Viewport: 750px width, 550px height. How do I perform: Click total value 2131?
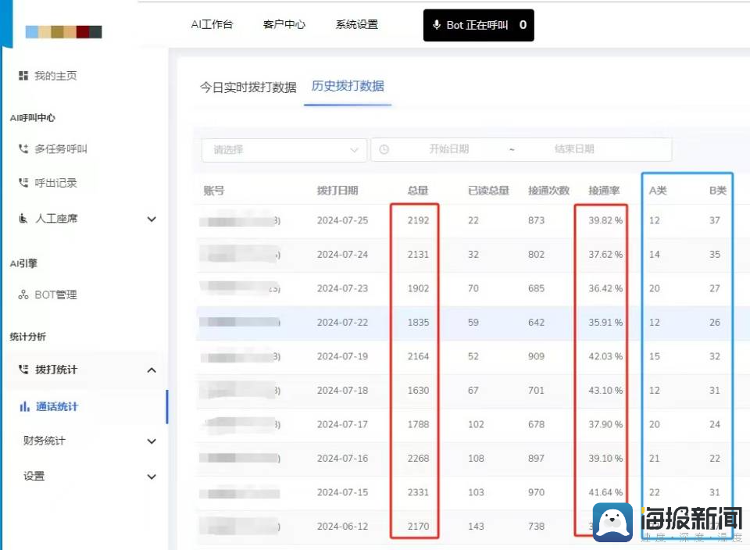point(418,254)
